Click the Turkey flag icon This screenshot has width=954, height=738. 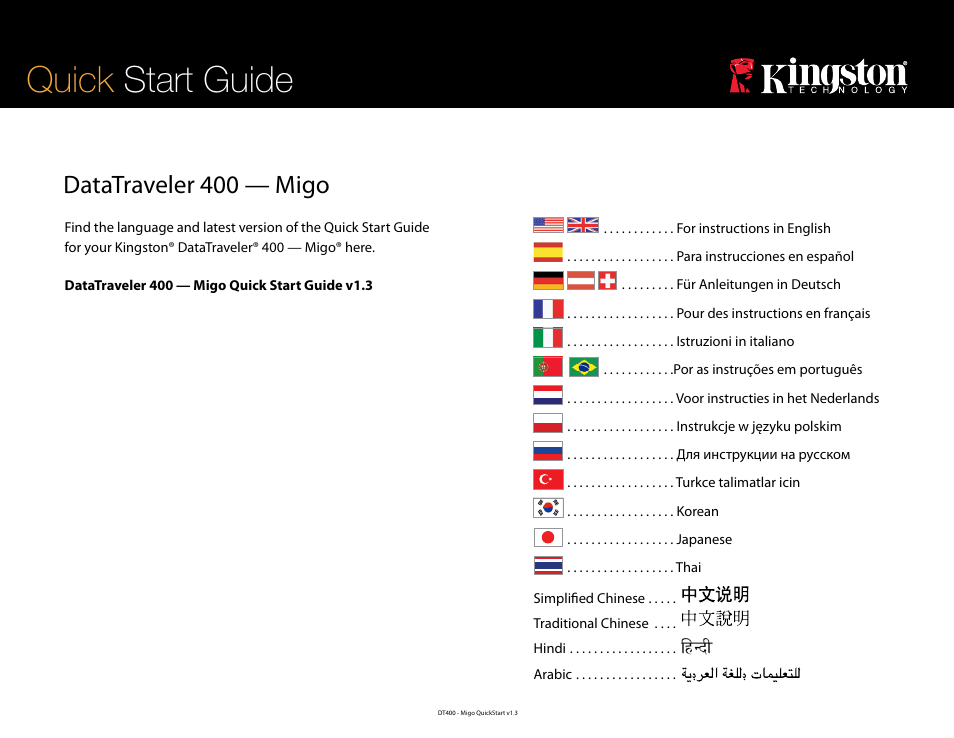548,479
